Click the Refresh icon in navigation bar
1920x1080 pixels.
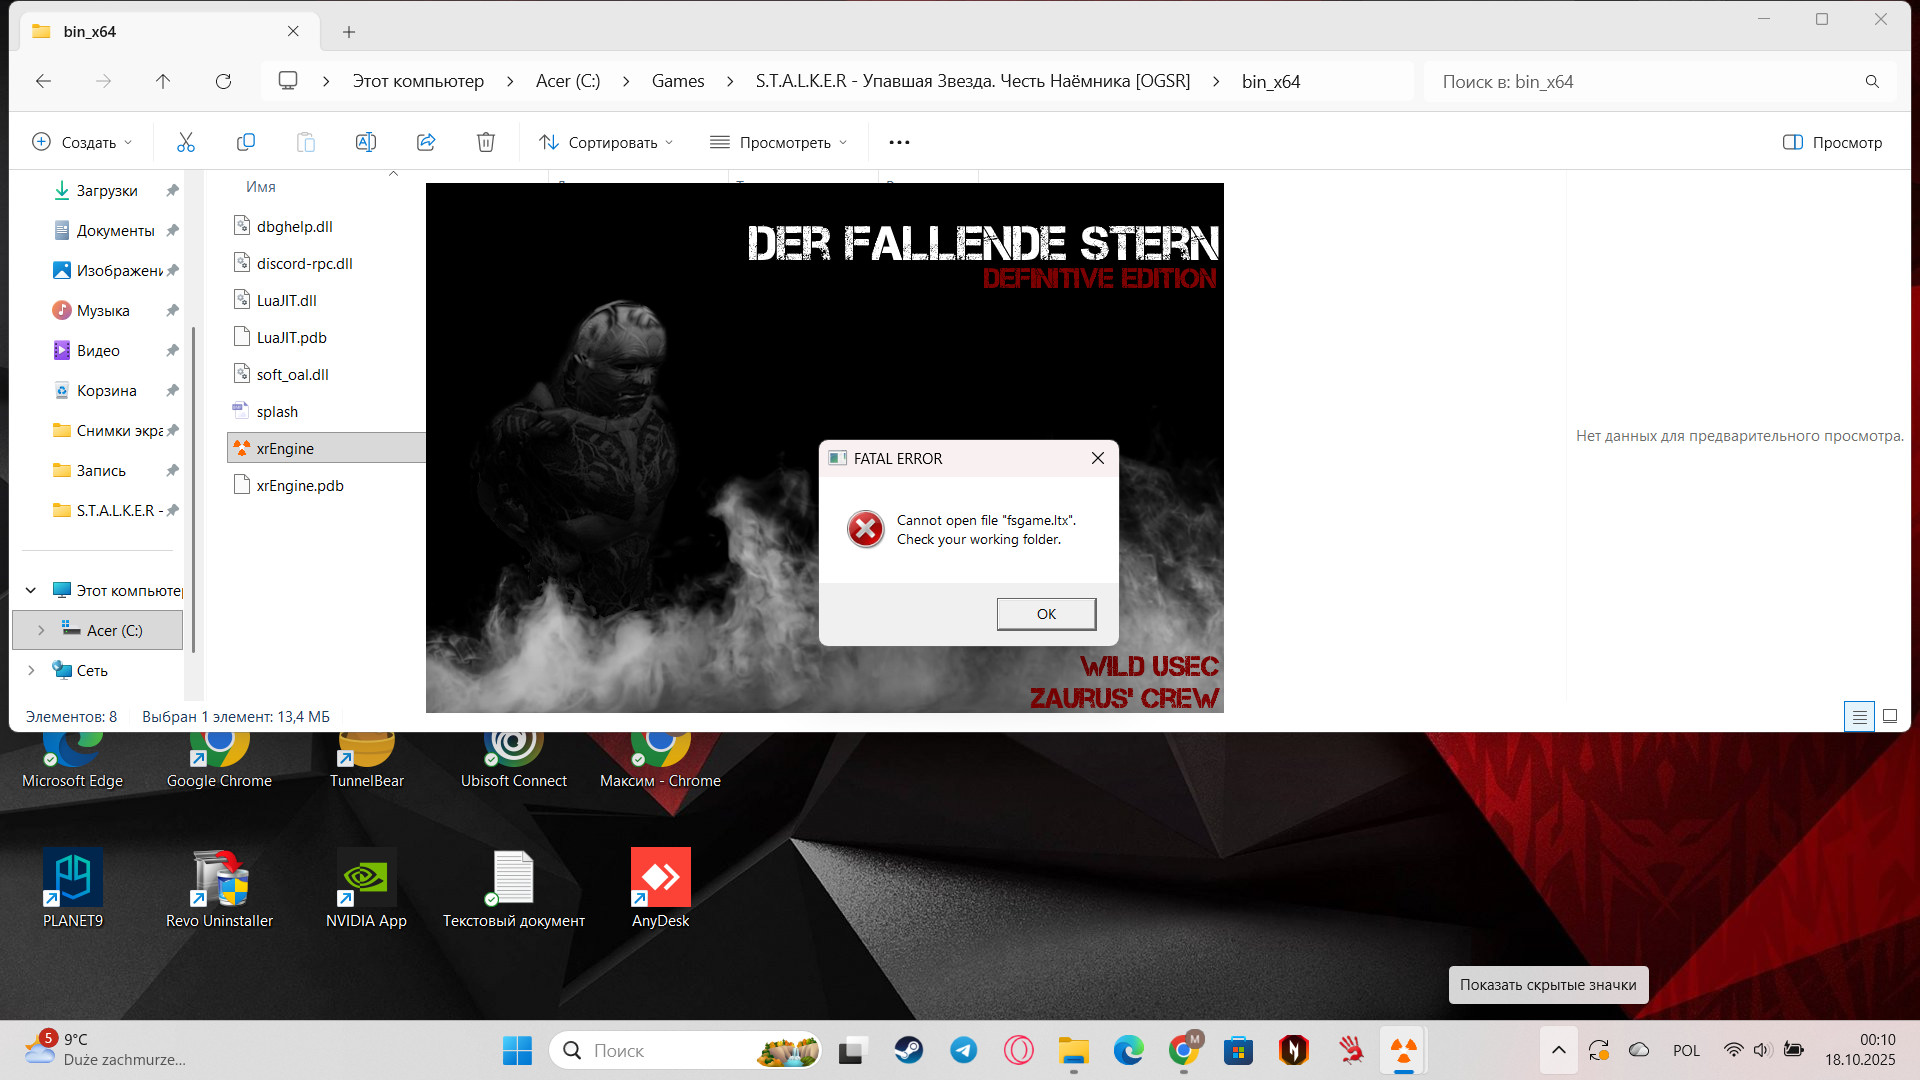[x=223, y=81]
